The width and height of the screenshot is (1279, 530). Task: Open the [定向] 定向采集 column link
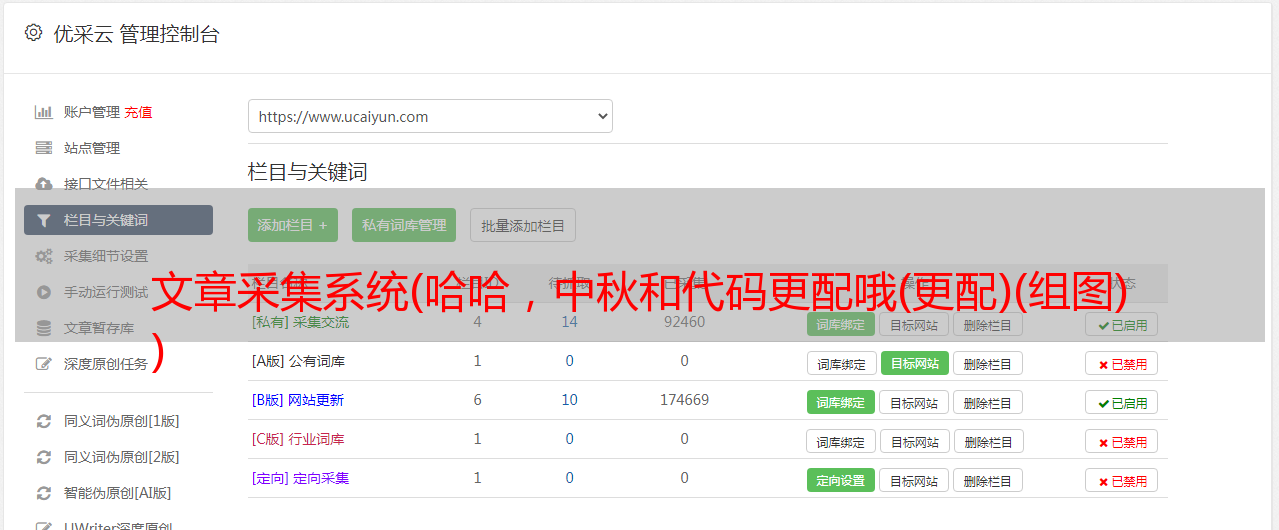click(300, 478)
